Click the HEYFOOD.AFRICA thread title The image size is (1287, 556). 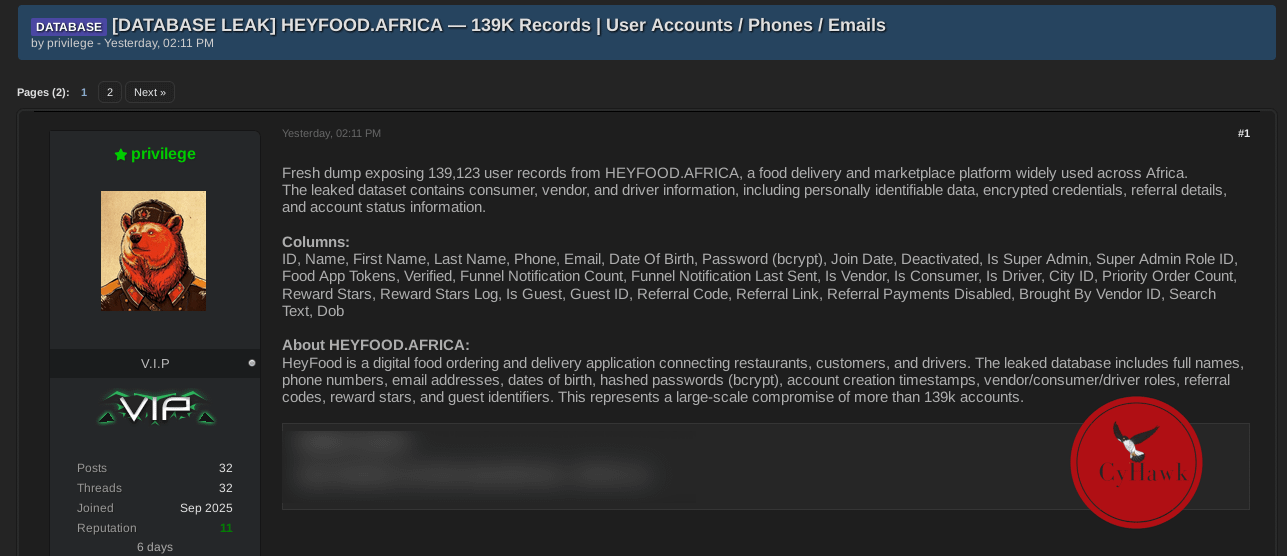click(498, 25)
